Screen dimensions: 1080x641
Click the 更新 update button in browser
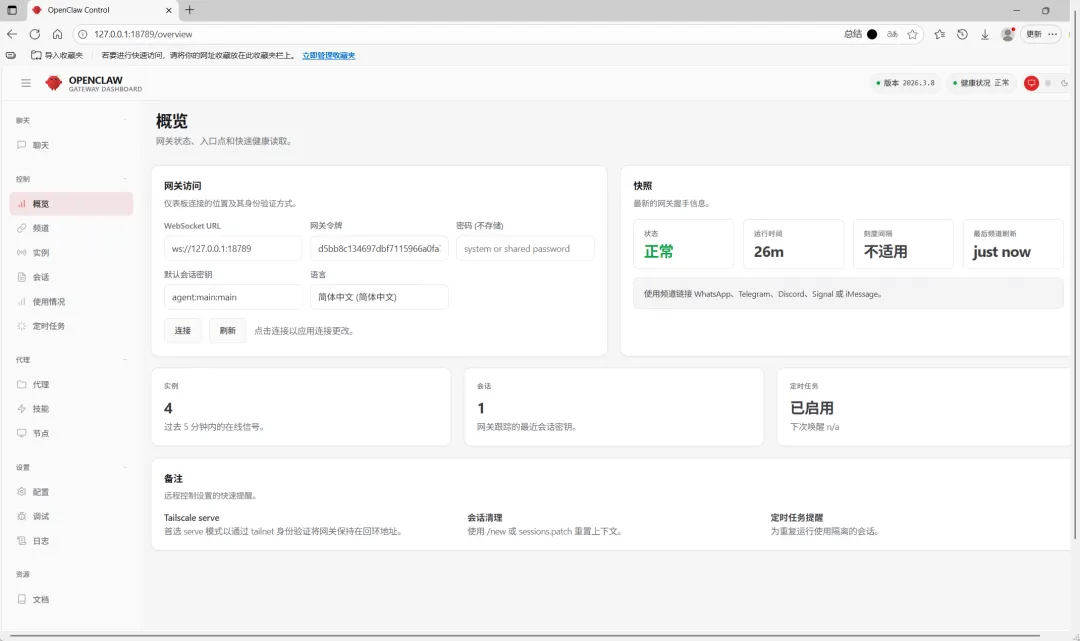1034,34
